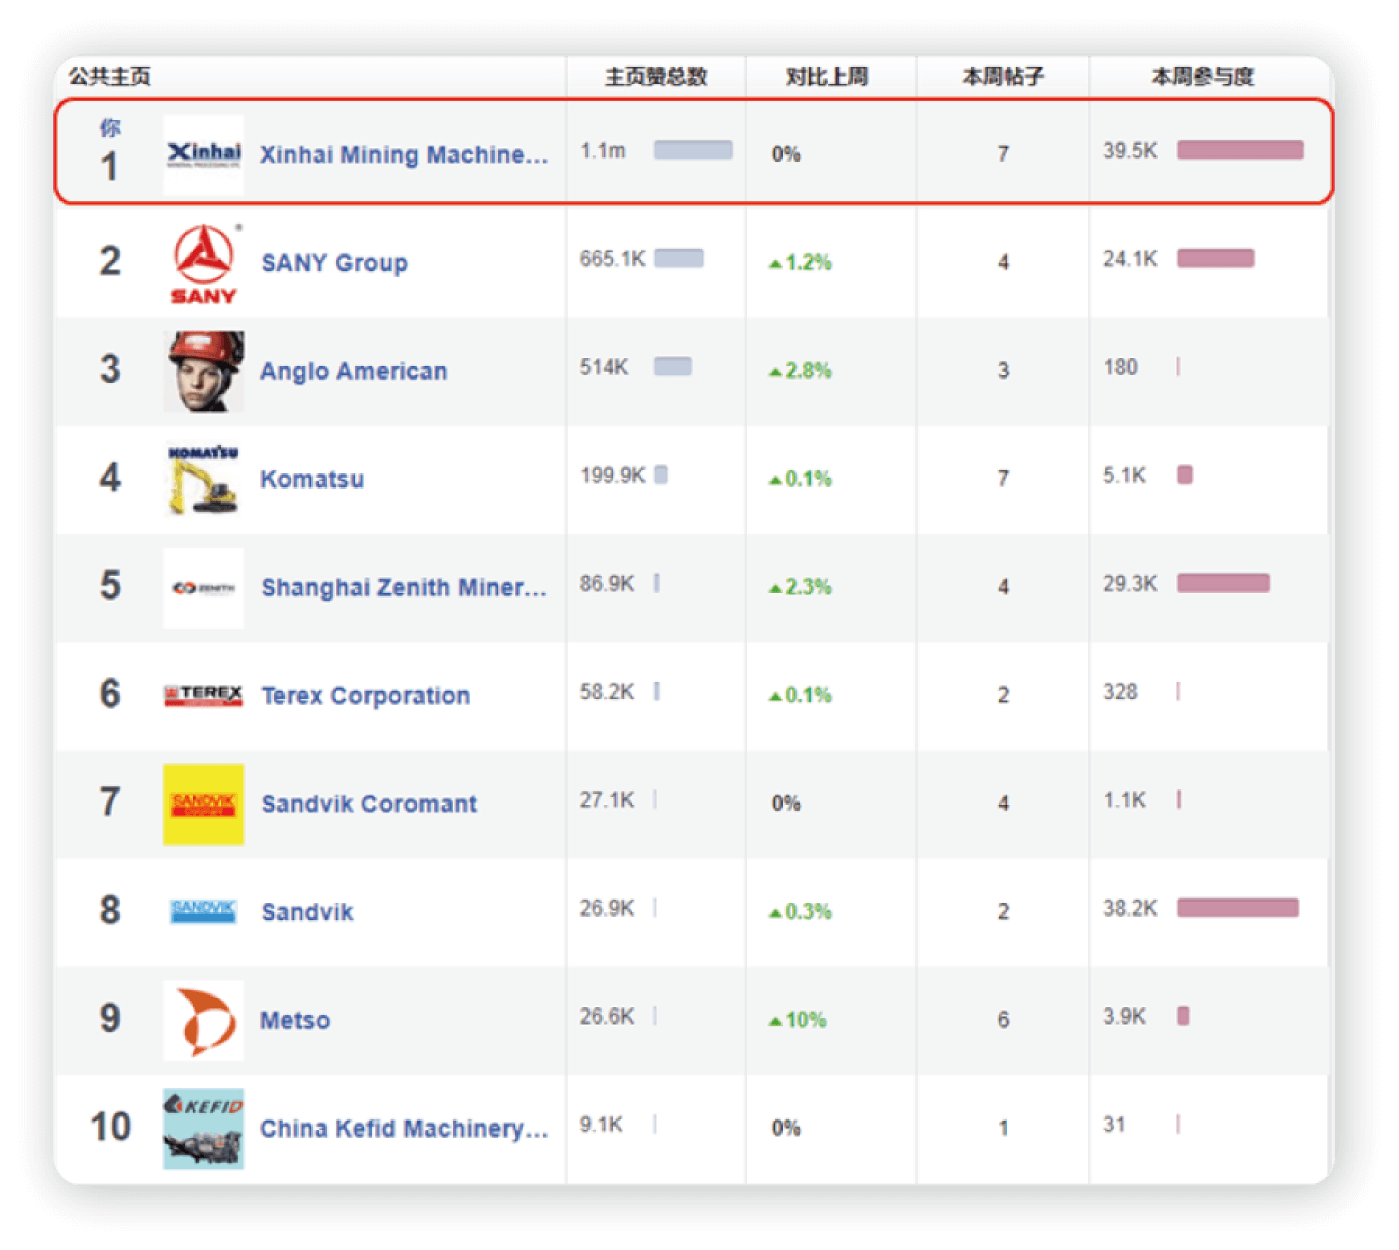The width and height of the screenshot is (1399, 1250).
Task: Click the yellow Sandvik Coromant logo
Action: pyautogui.click(x=204, y=804)
